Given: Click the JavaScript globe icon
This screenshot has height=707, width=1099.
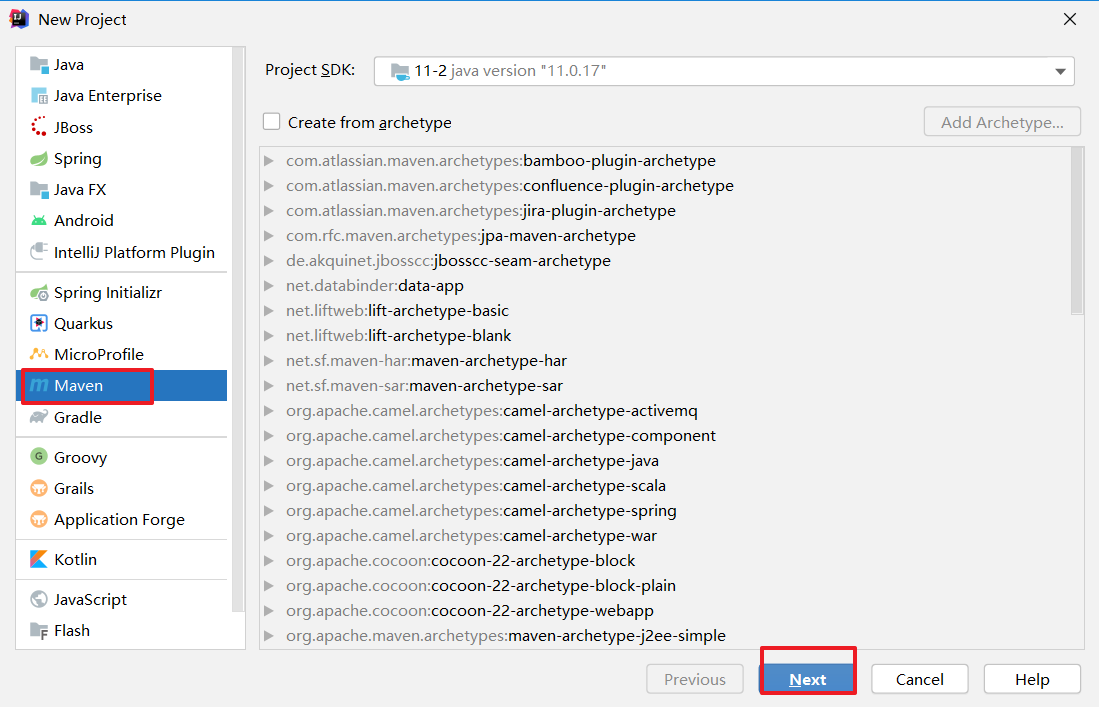Looking at the screenshot, I should [39, 599].
